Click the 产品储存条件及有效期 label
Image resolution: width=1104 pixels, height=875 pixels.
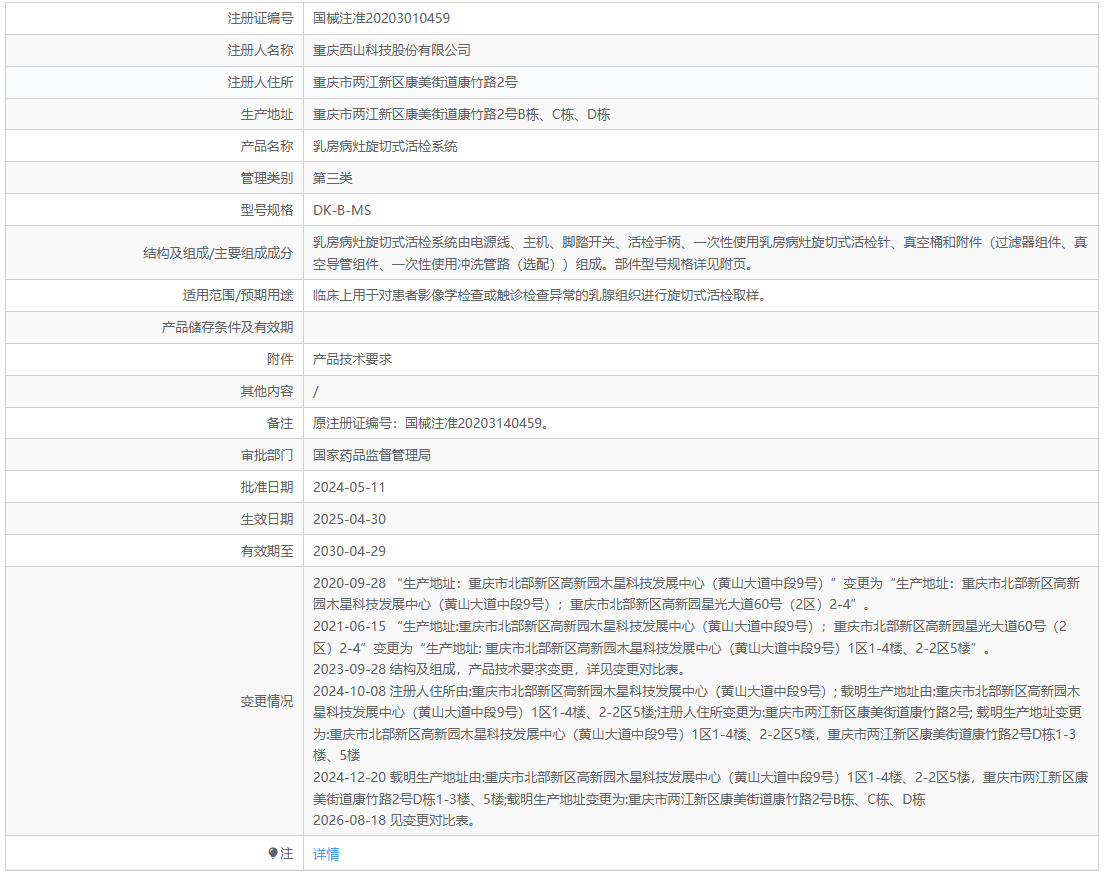[x=227, y=327]
